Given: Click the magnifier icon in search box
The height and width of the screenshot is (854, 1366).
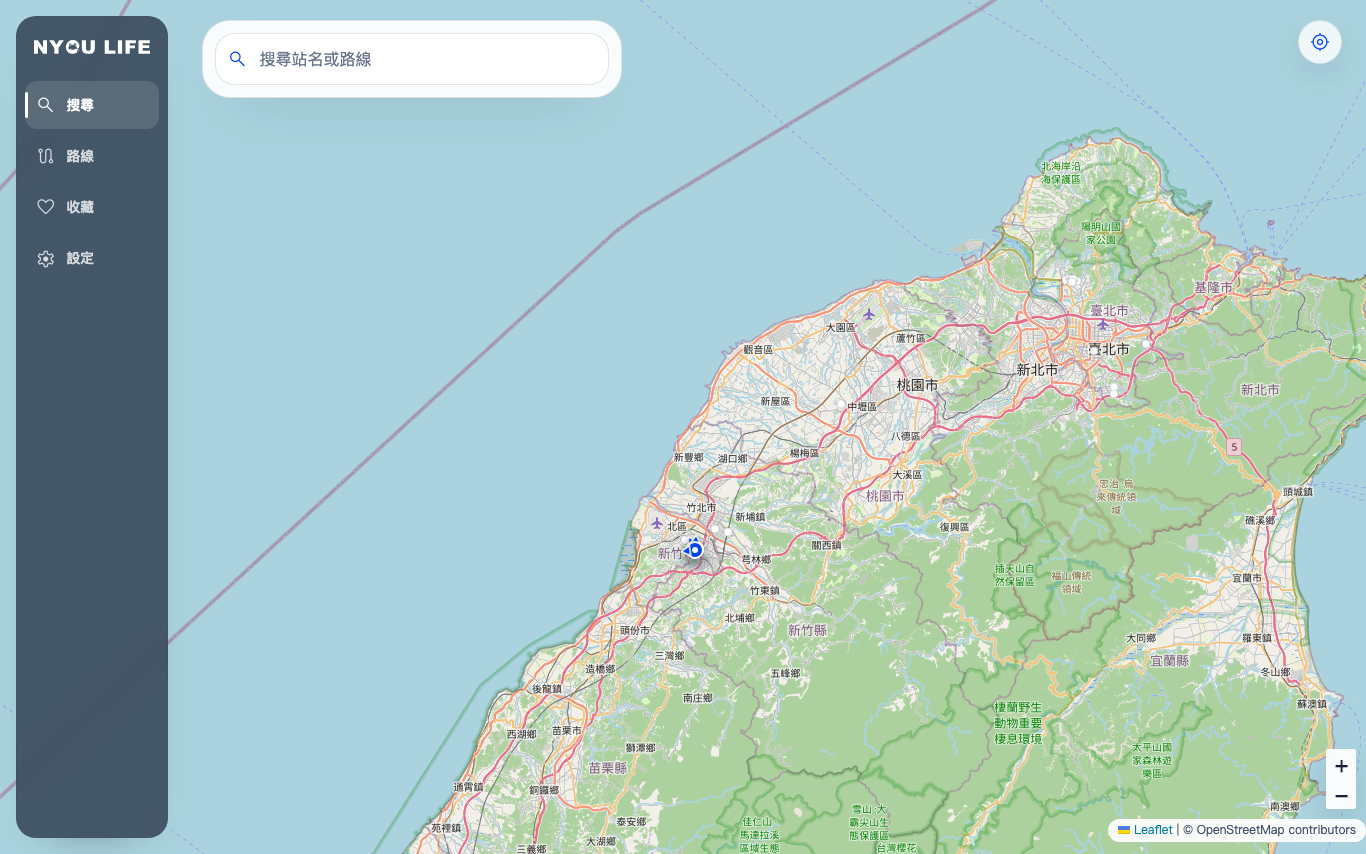Looking at the screenshot, I should tap(237, 59).
